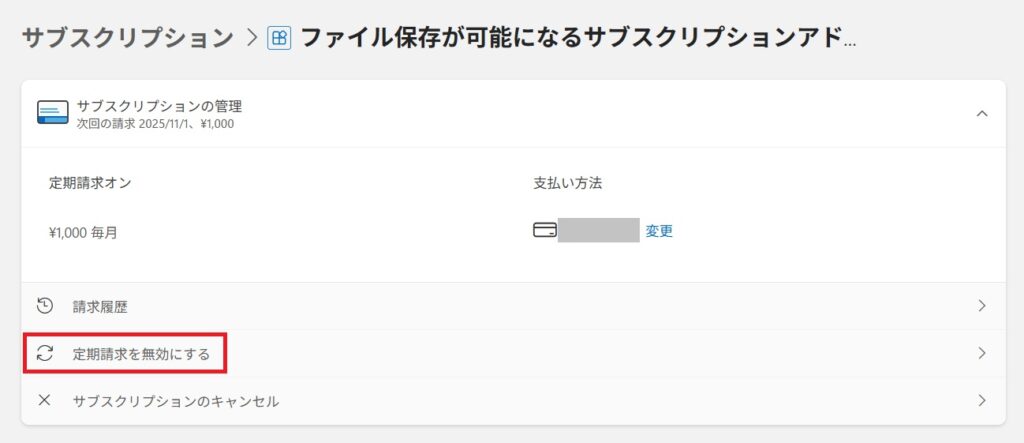Collapse the subscription management section chevron
This screenshot has height=443, width=1024.
click(x=982, y=114)
